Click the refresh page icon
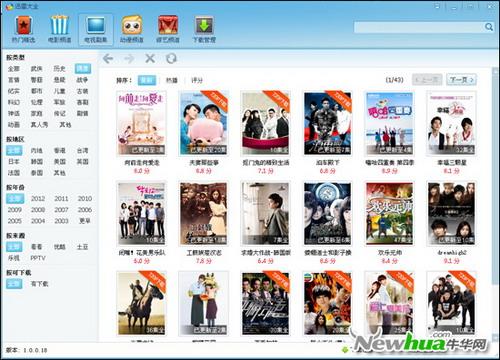The width and height of the screenshot is (500, 360). 171,59
